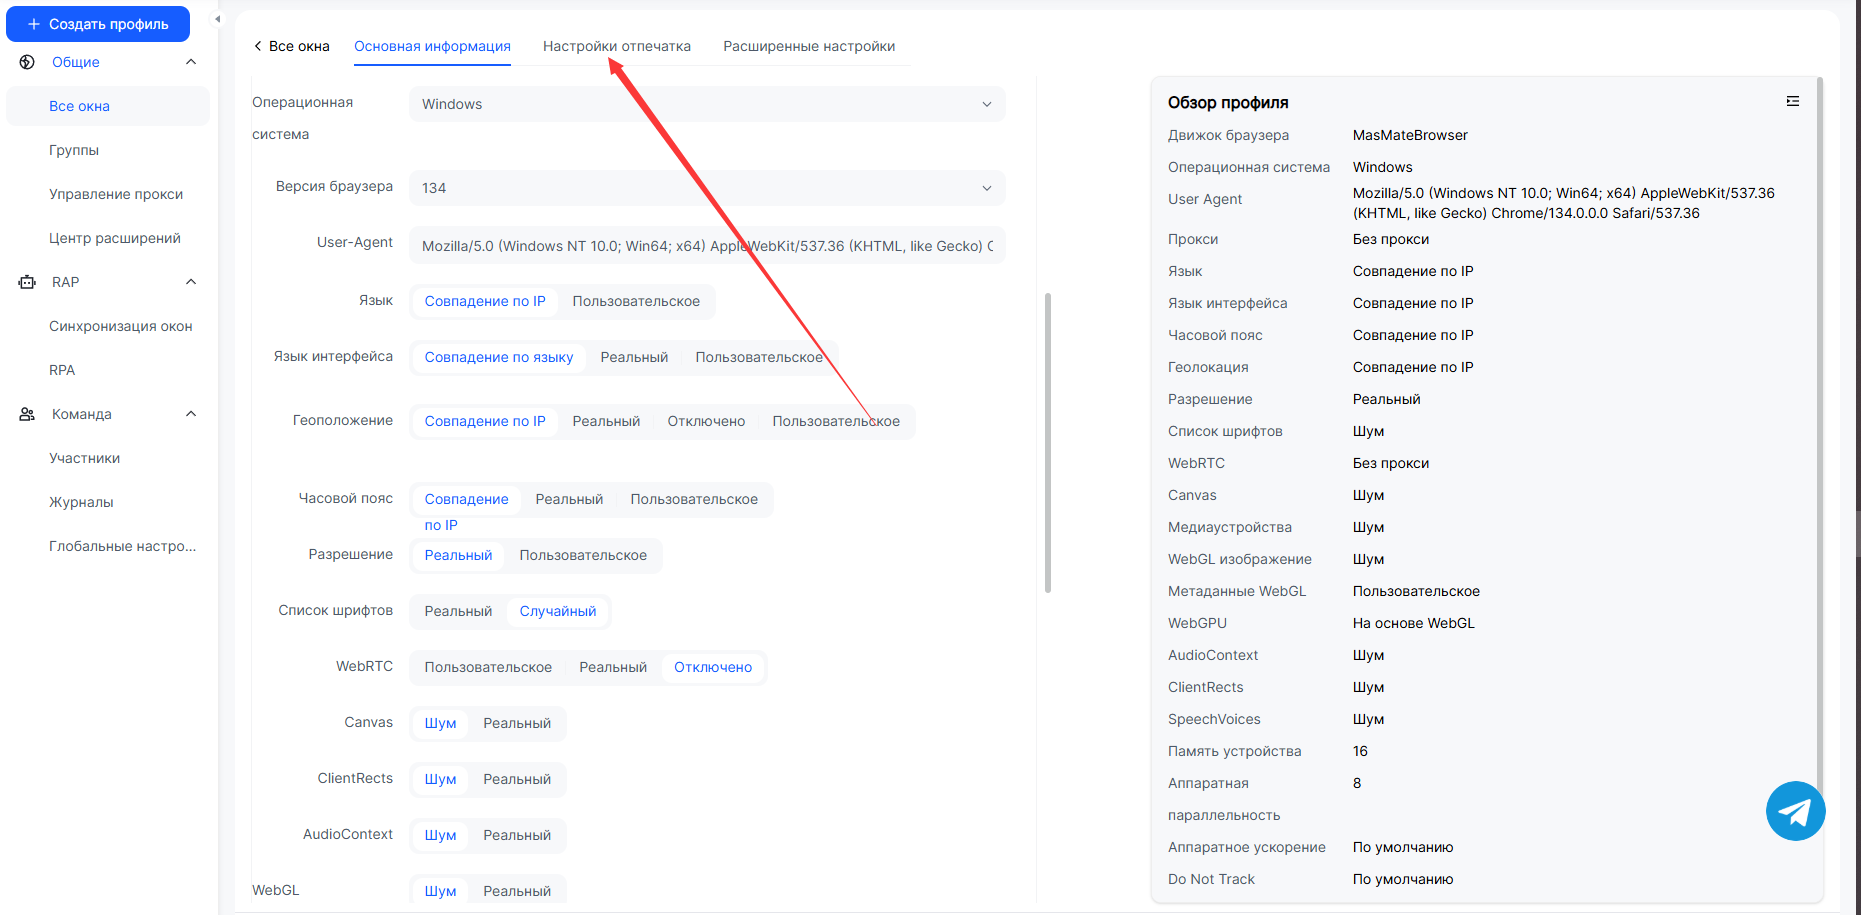
Task: Choose Реальный for font list
Action: pos(458,611)
